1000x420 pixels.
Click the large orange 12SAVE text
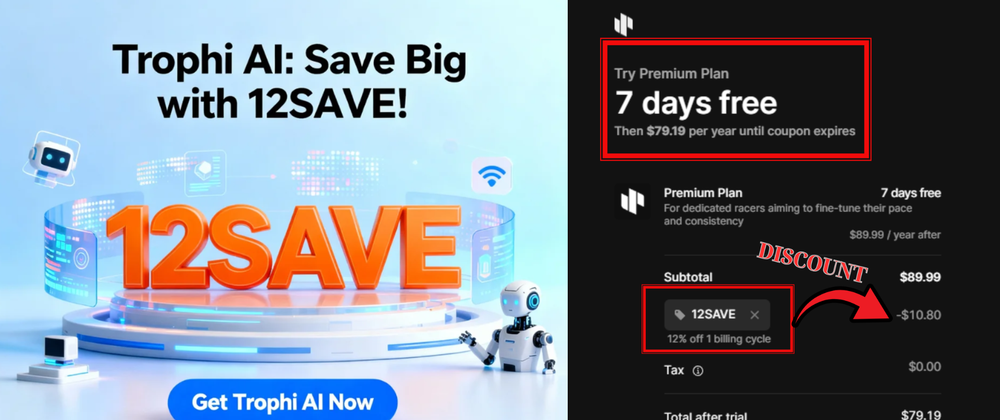tap(284, 249)
